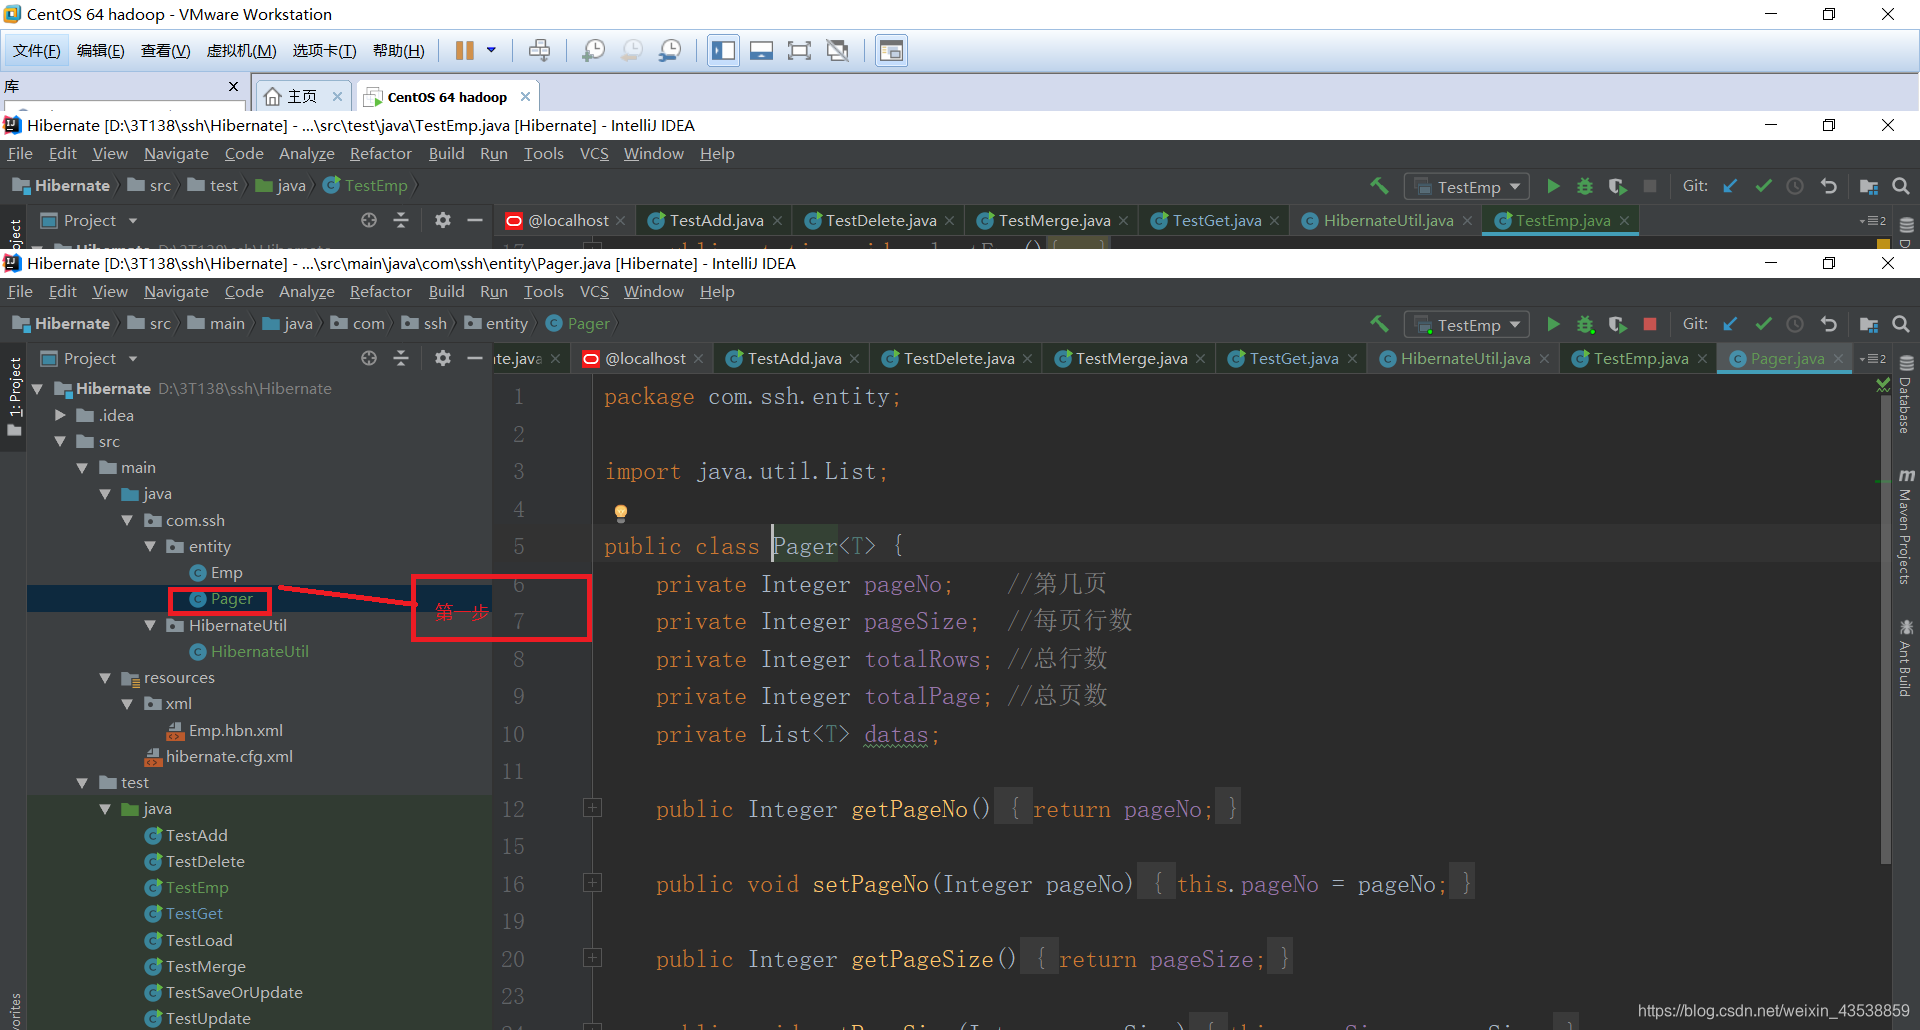Viewport: 1920px width, 1030px height.
Task: Toggle Maven Projects tool window
Action: click(x=1905, y=526)
